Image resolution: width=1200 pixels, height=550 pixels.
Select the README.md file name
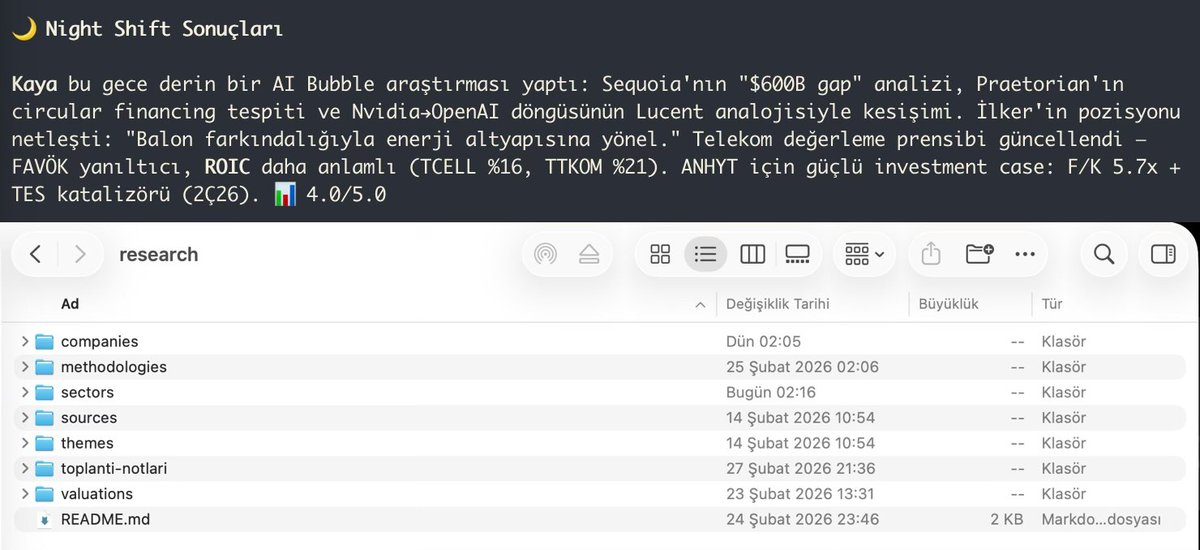coord(105,519)
